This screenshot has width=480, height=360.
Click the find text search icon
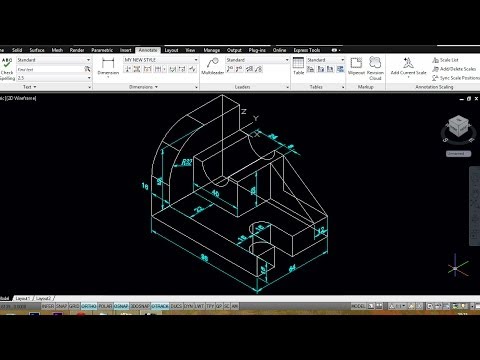pyautogui.click(x=87, y=69)
